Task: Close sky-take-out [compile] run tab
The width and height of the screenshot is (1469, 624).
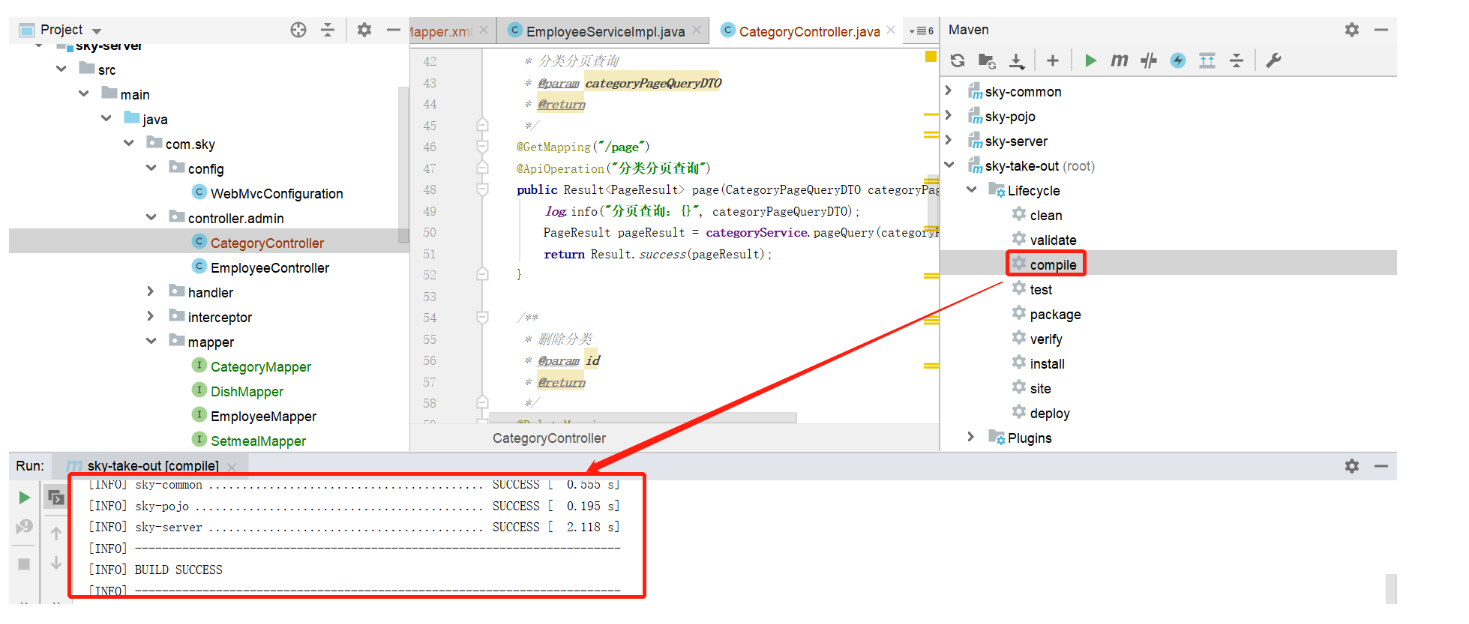Action: tap(232, 467)
